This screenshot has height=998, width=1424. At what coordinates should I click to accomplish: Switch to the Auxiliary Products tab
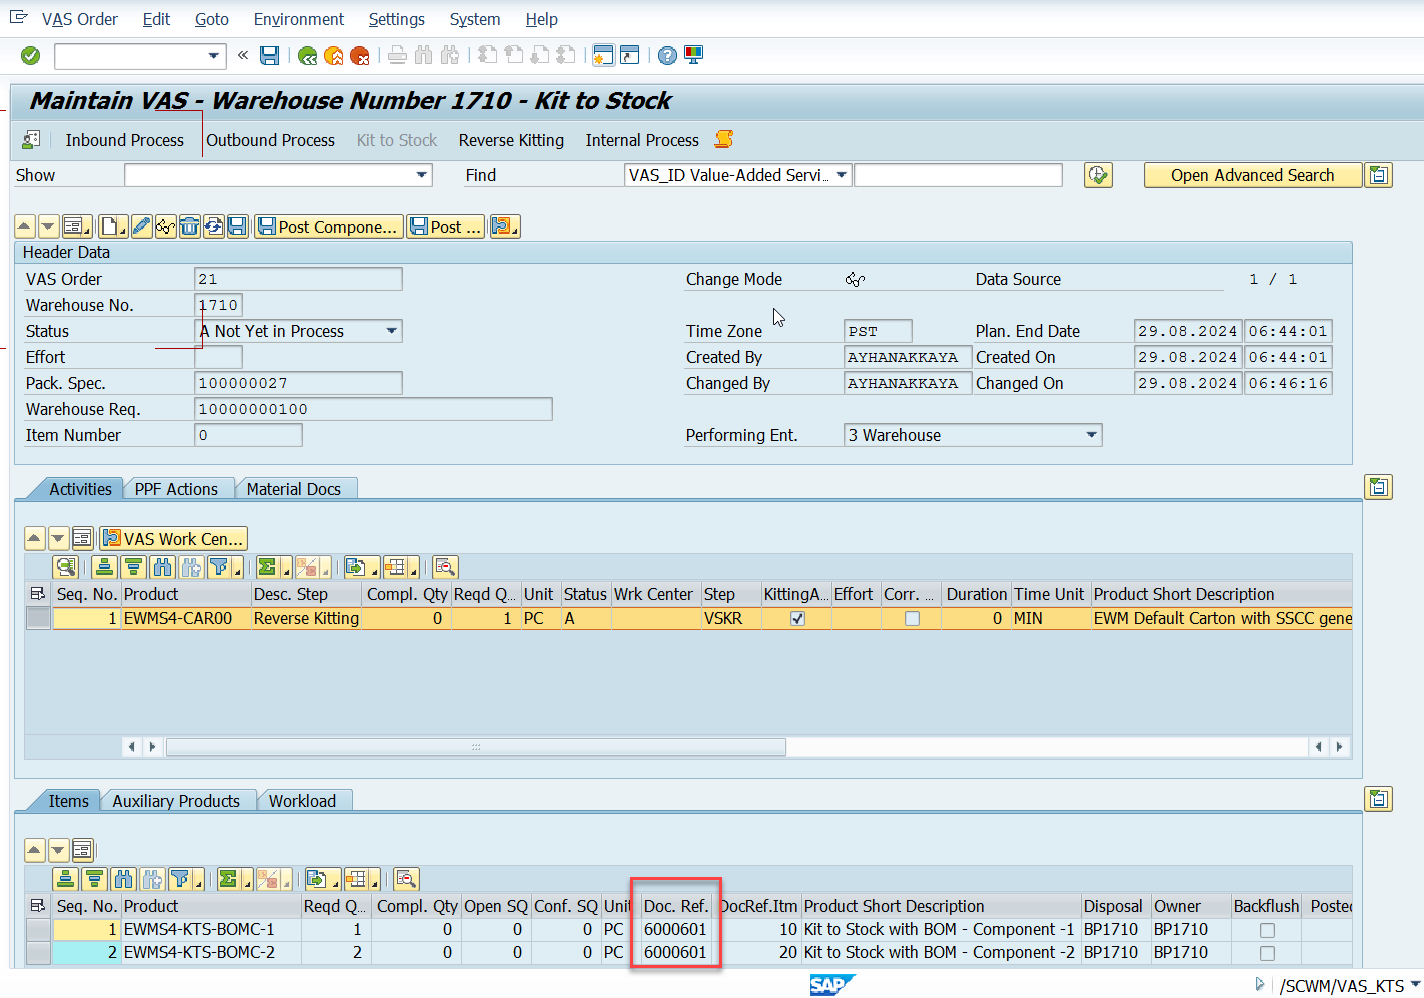[x=176, y=801]
